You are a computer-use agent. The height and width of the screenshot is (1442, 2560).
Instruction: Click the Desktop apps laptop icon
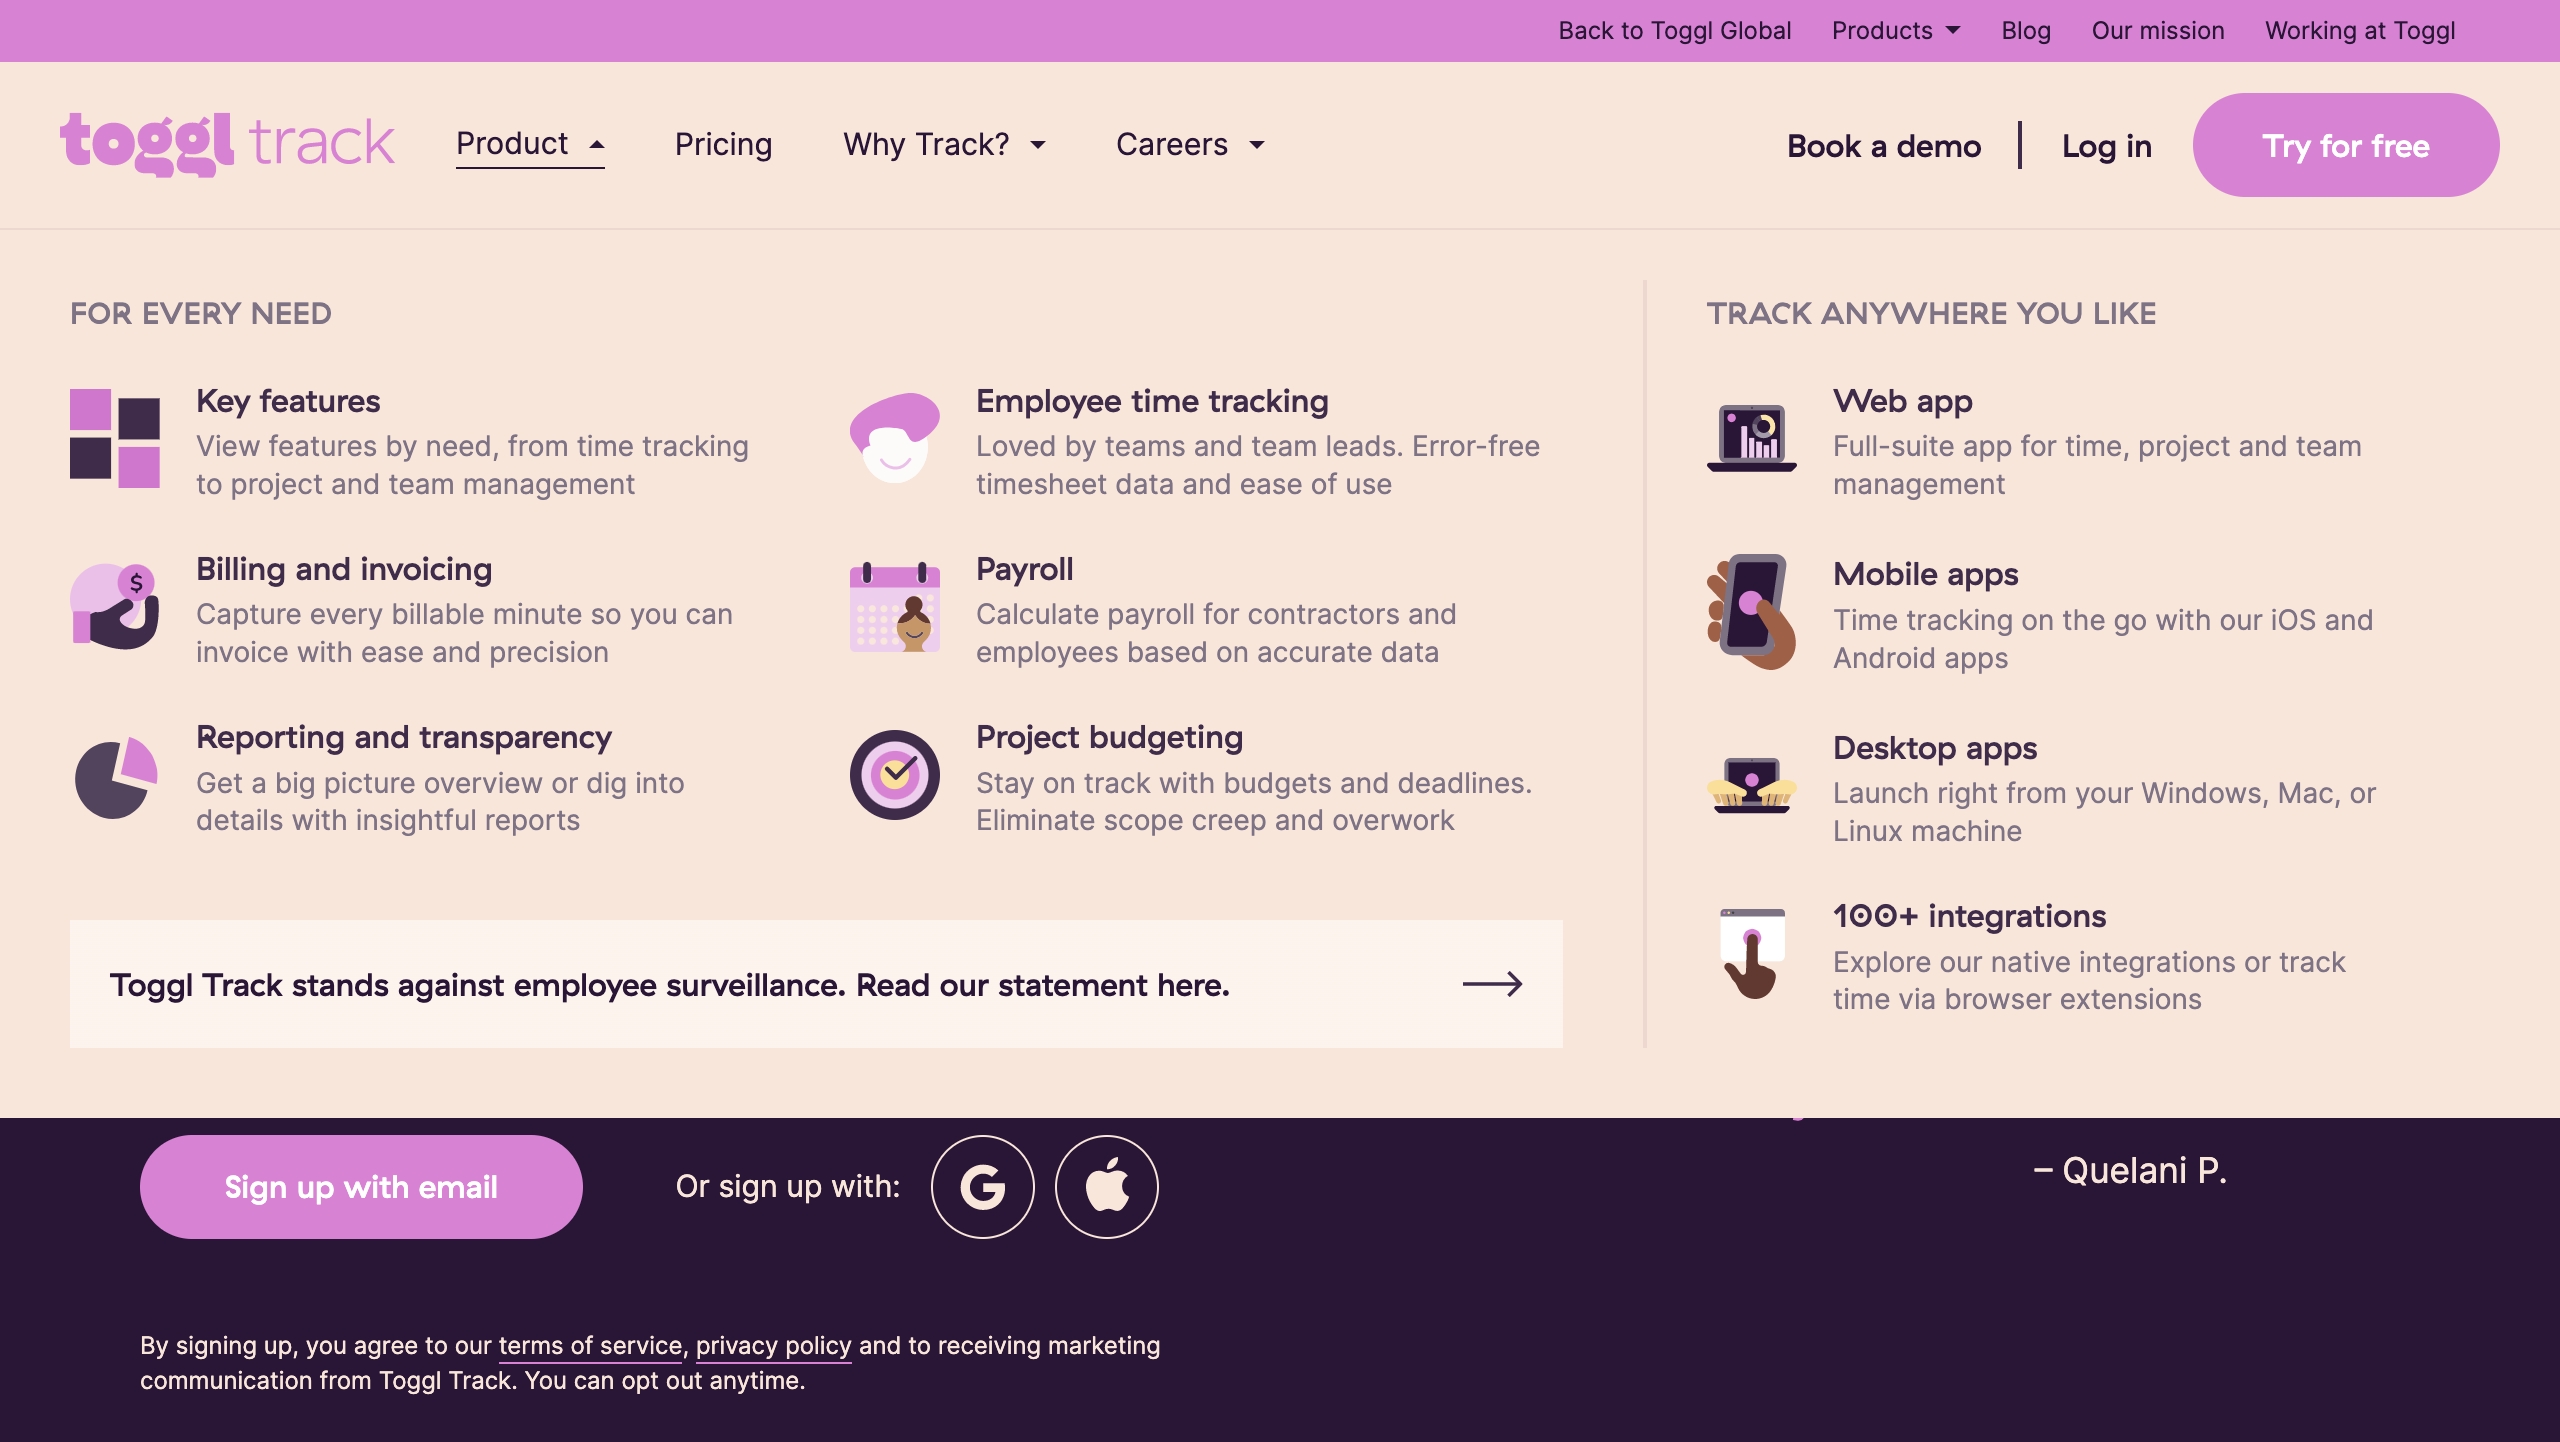(1752, 785)
